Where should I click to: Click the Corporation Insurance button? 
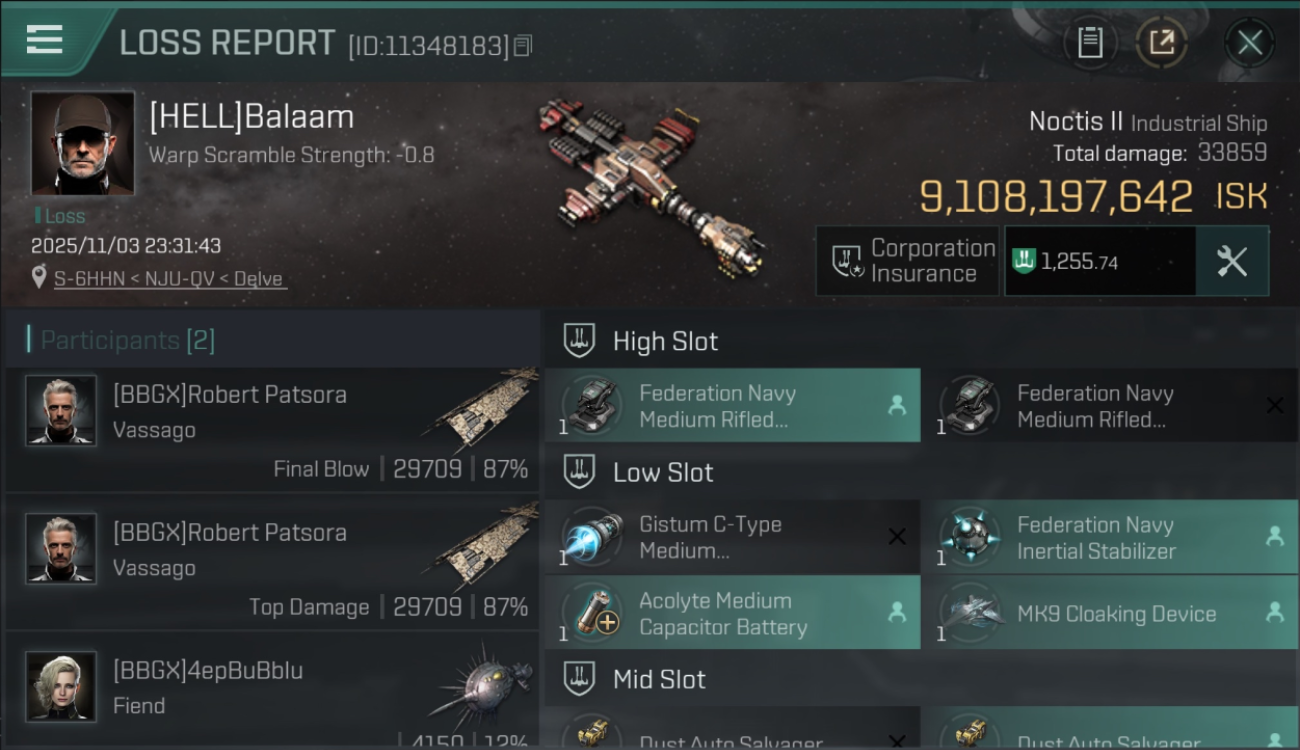(x=907, y=261)
